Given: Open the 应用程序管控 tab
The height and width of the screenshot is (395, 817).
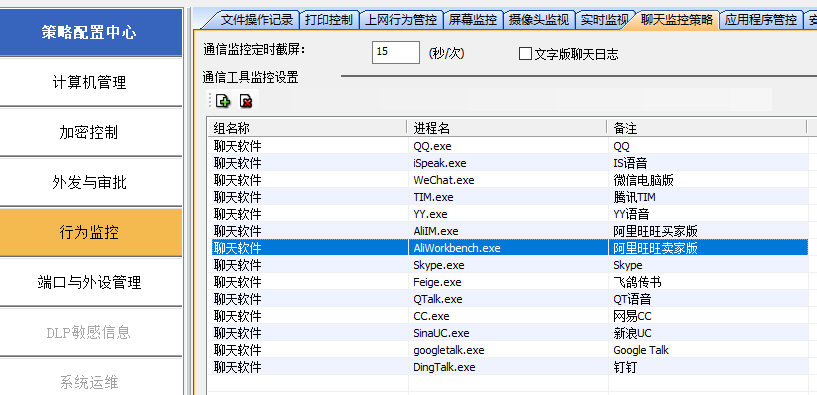Looking at the screenshot, I should pos(761,20).
